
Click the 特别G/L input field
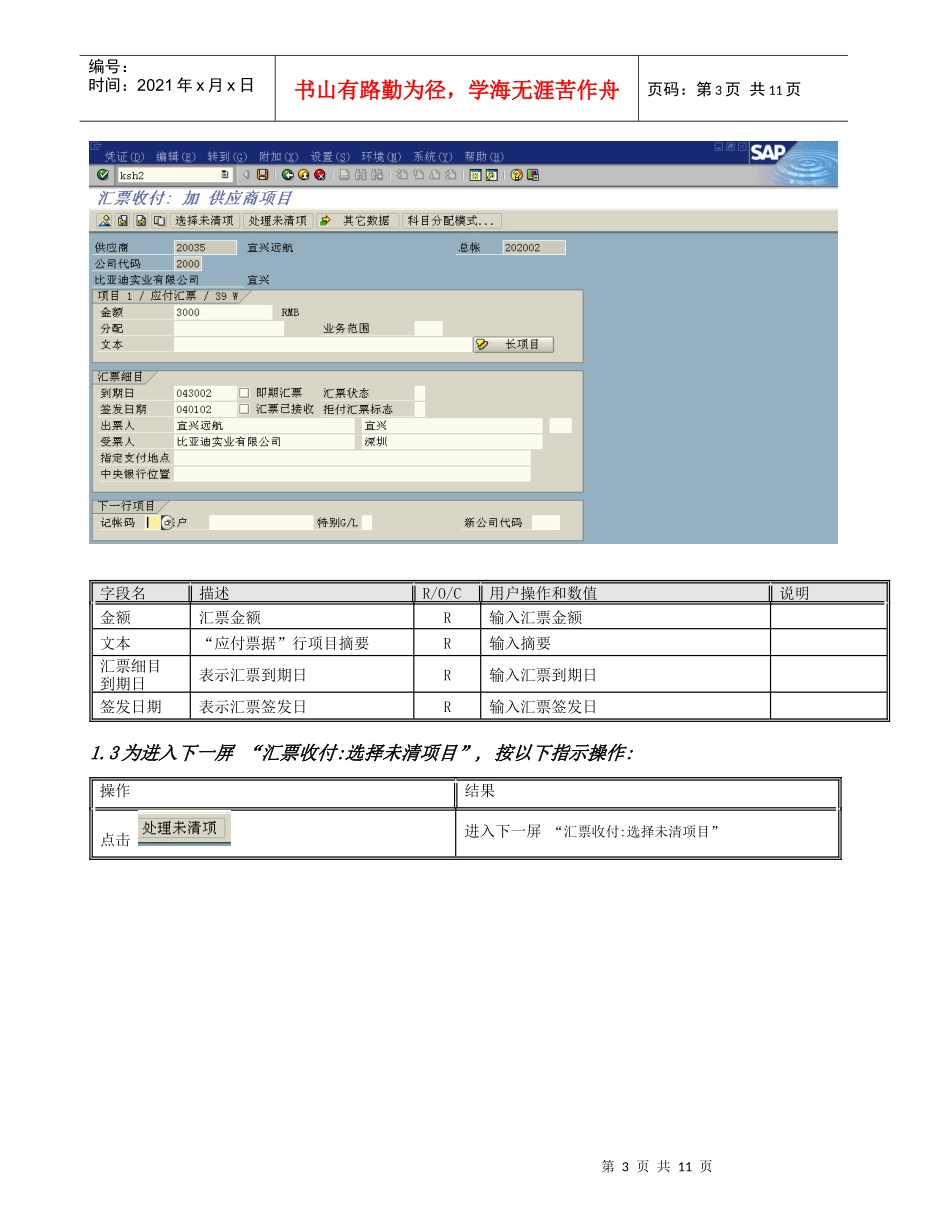tap(367, 522)
